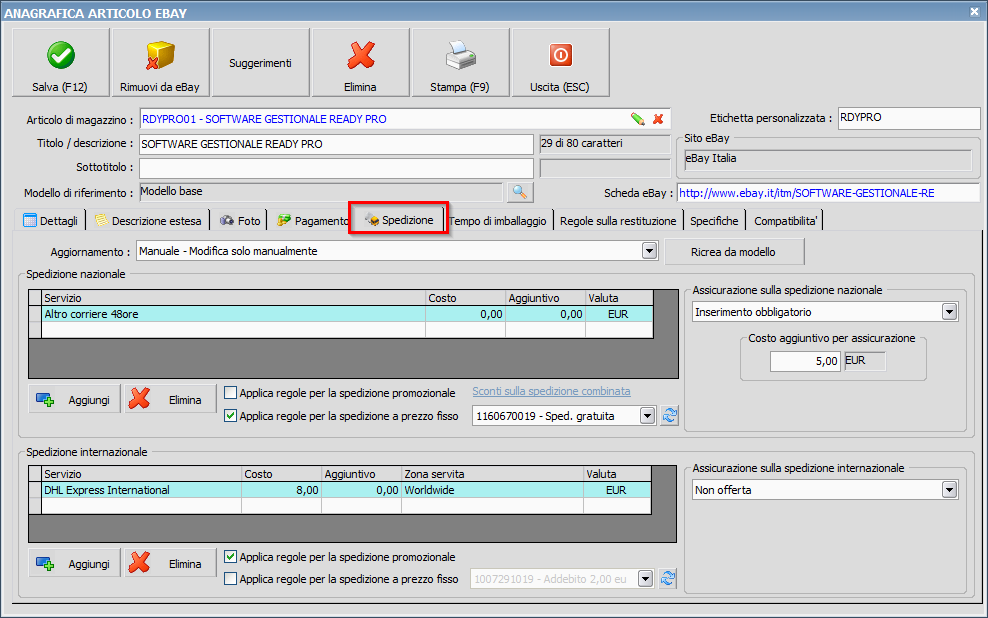The height and width of the screenshot is (618, 988).
Task: Click the Modello base reference field
Action: [321, 192]
